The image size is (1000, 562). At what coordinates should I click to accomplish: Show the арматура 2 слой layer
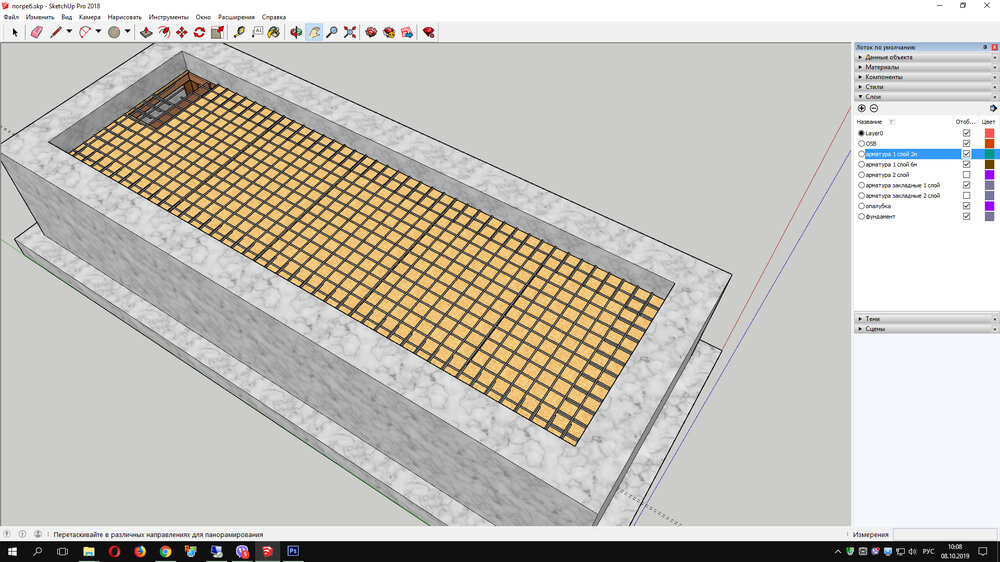point(966,175)
